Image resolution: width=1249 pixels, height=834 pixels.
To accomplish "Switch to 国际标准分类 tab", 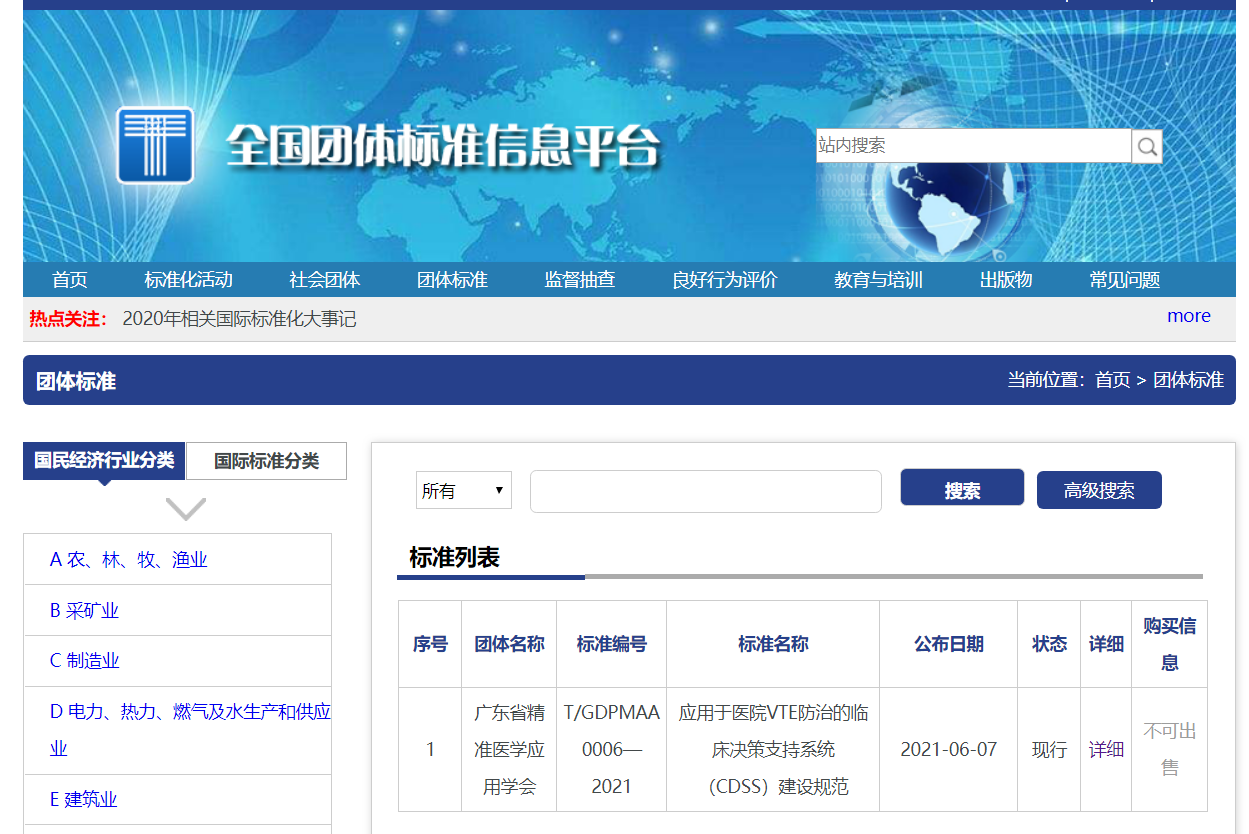I will click(266, 461).
